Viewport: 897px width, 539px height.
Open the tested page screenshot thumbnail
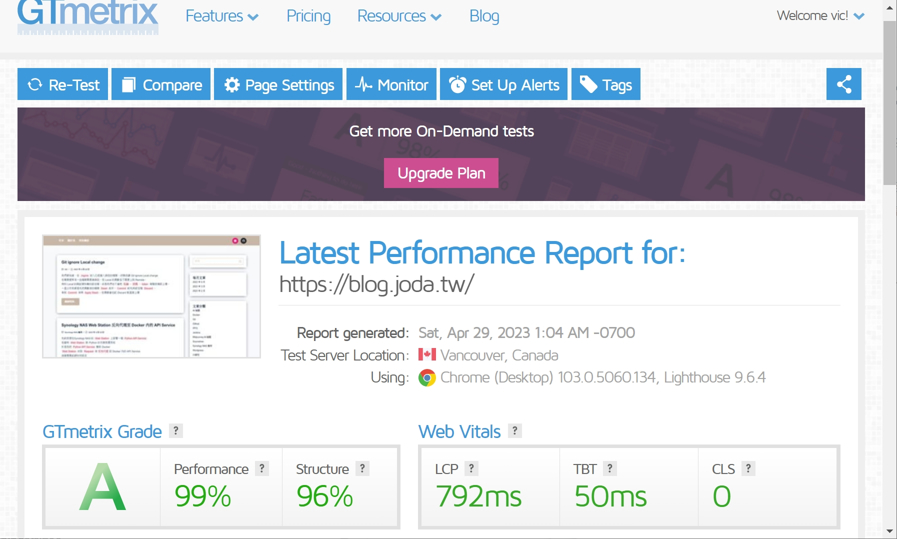(x=152, y=296)
